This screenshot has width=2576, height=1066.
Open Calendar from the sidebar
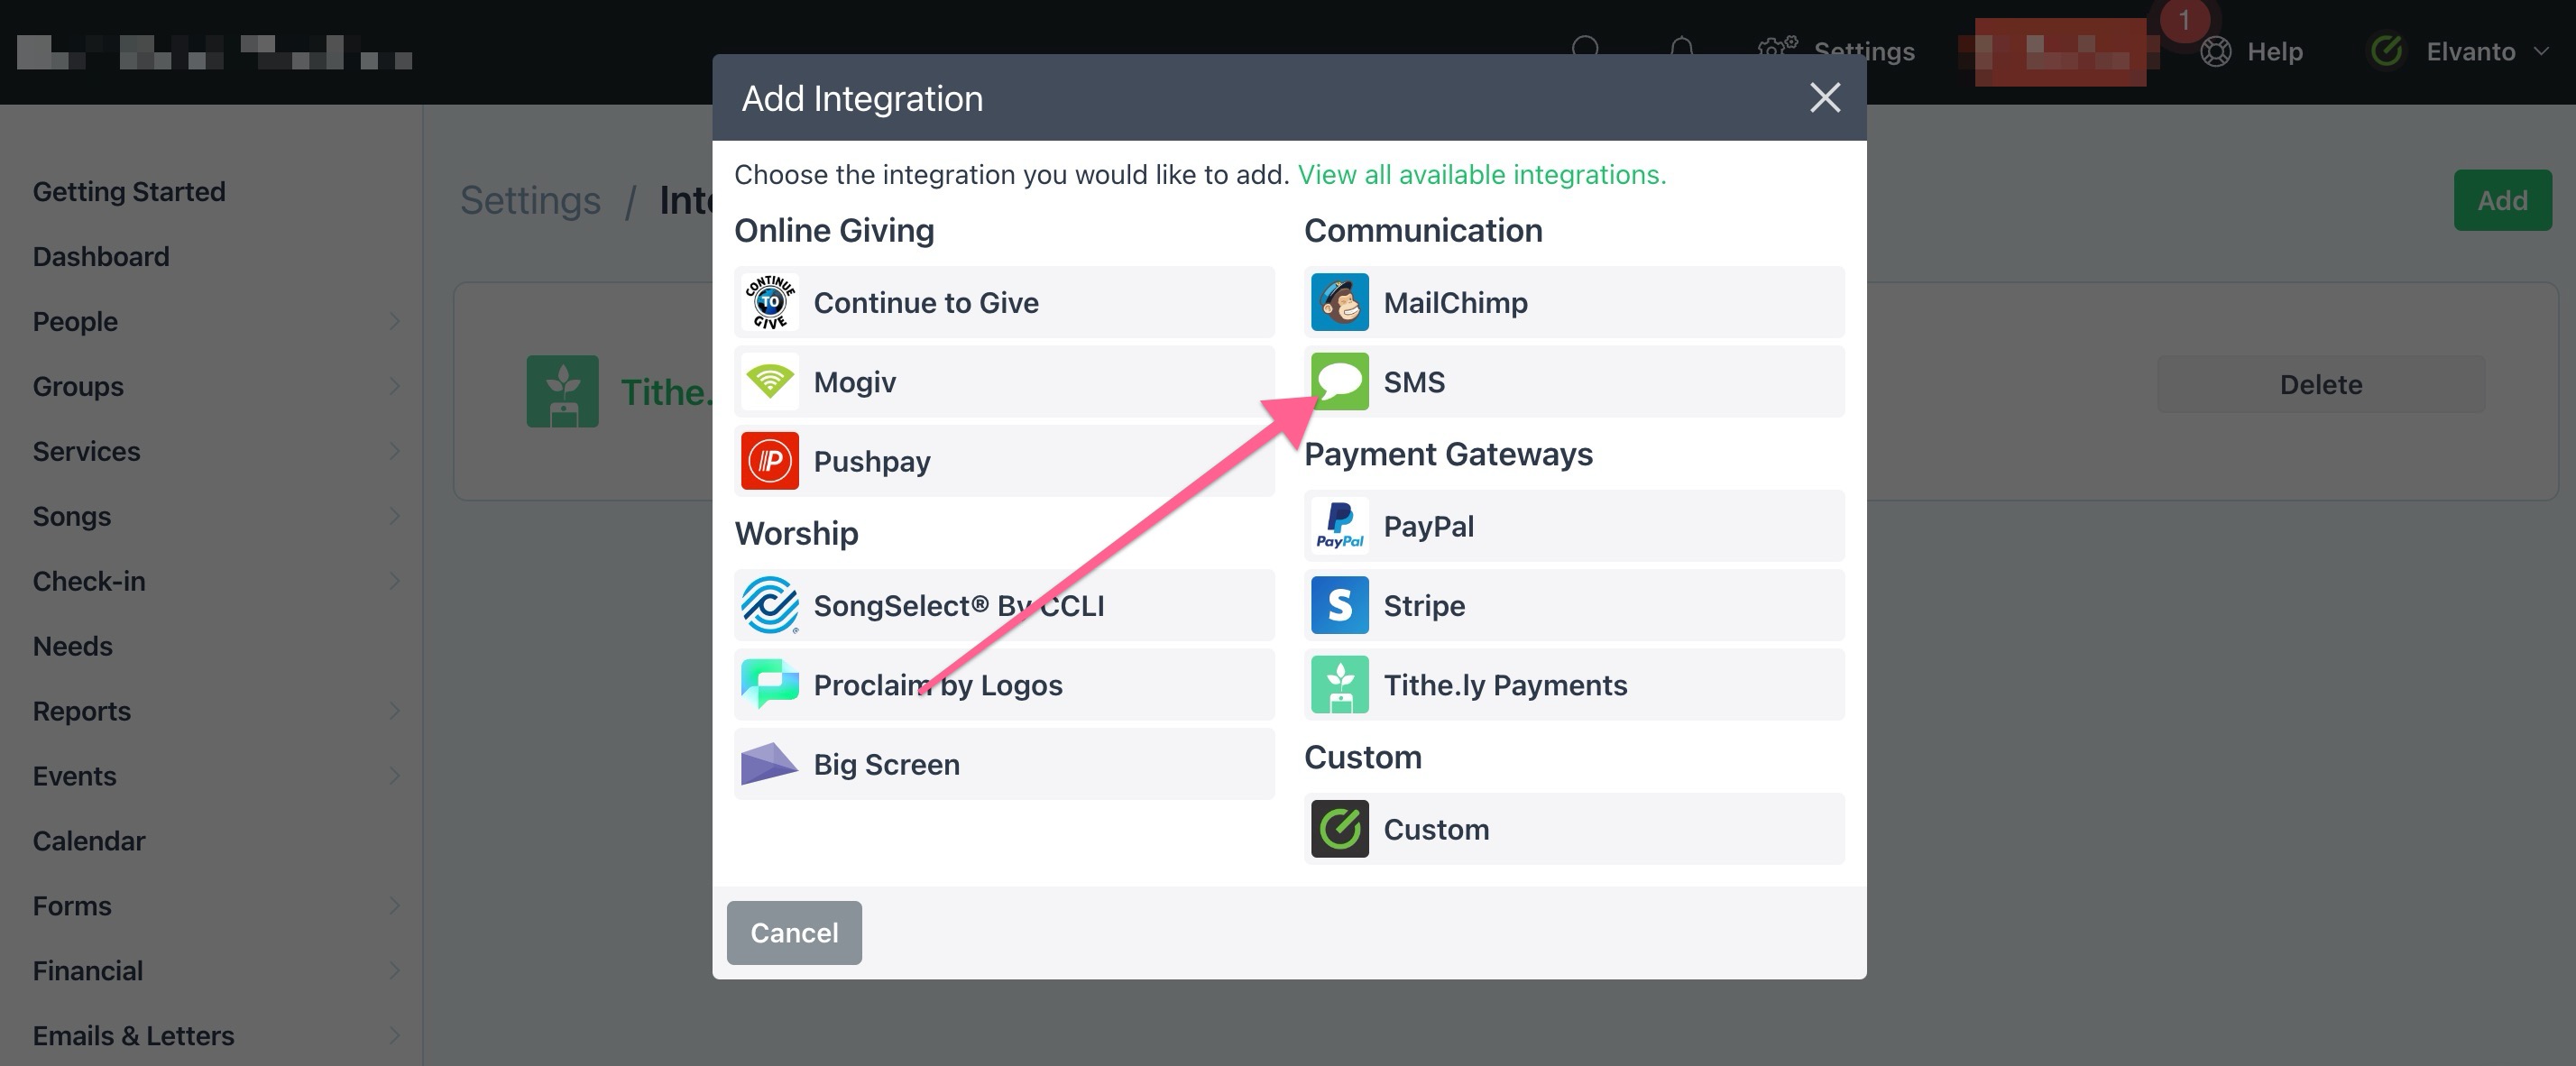(x=89, y=841)
